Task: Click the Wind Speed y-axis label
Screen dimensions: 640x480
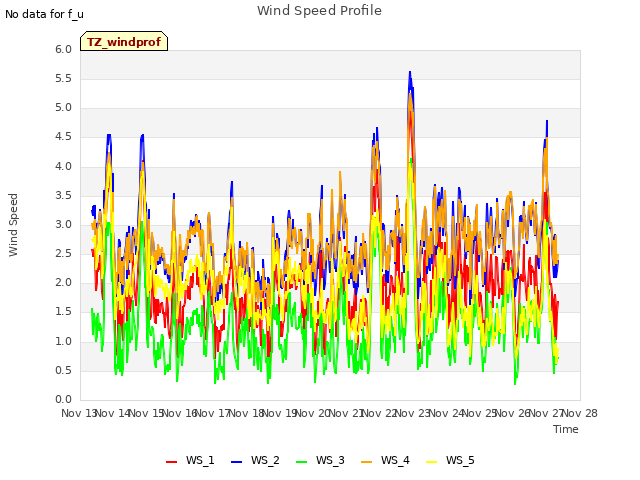Action: (x=13, y=225)
